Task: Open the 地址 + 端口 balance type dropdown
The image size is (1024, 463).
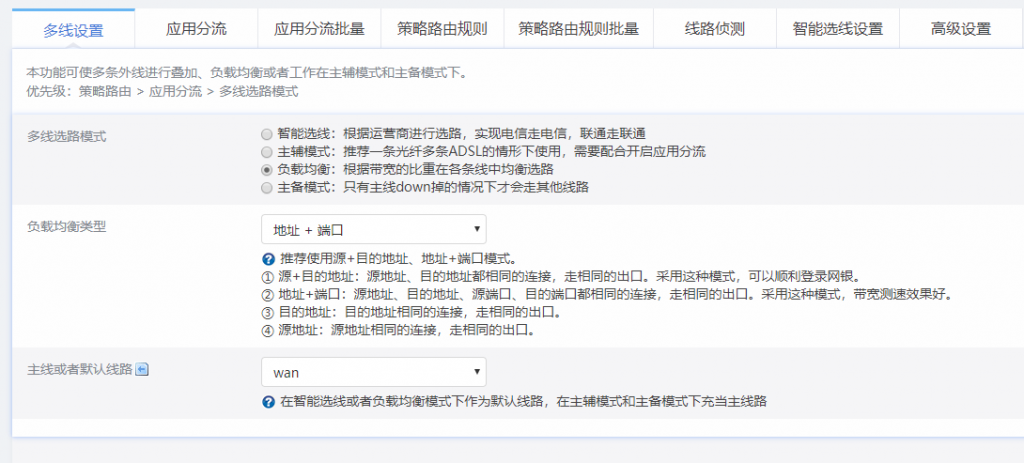Action: (373, 229)
